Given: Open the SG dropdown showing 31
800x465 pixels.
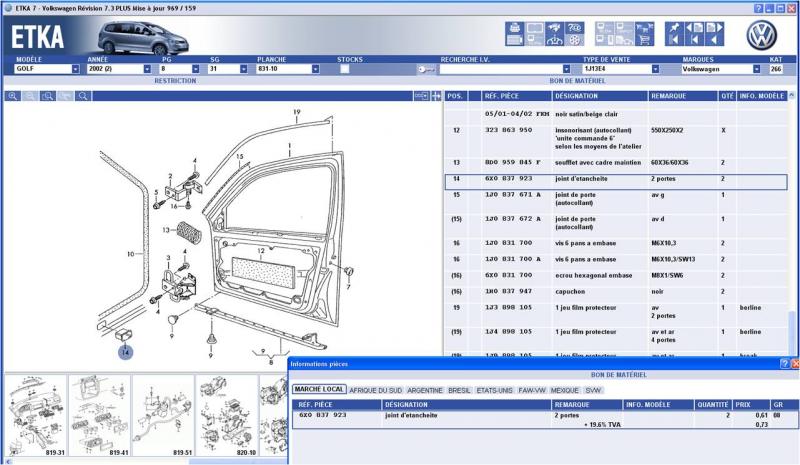Looking at the screenshot, I should 243,69.
